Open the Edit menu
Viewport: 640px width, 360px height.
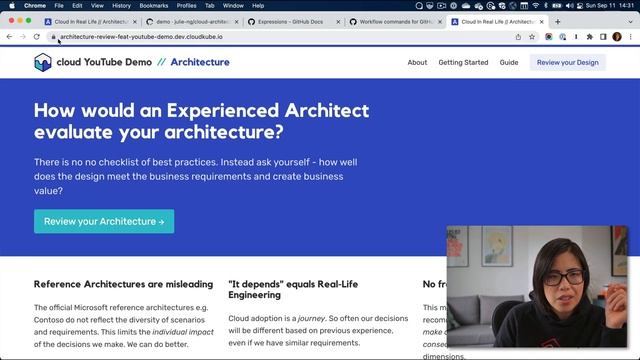pyautogui.click(x=77, y=6)
